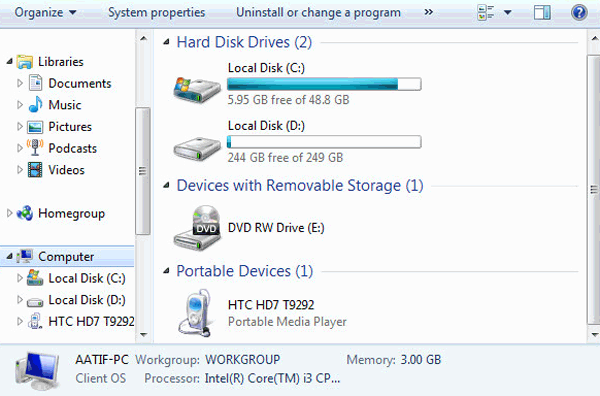
Task: Click main pane scroll up arrow
Action: [x=594, y=39]
